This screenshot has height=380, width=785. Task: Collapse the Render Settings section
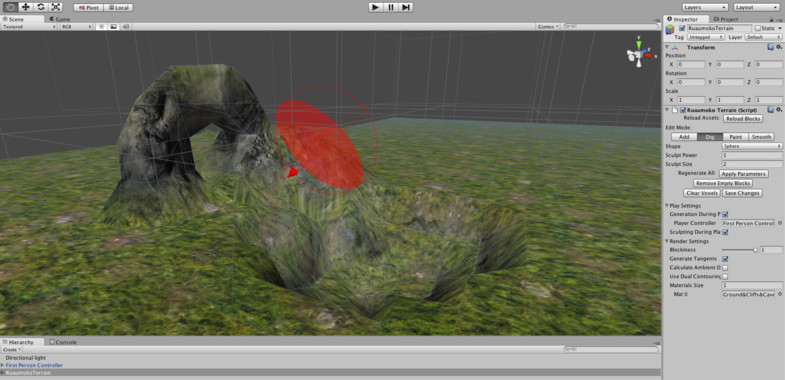coord(667,241)
